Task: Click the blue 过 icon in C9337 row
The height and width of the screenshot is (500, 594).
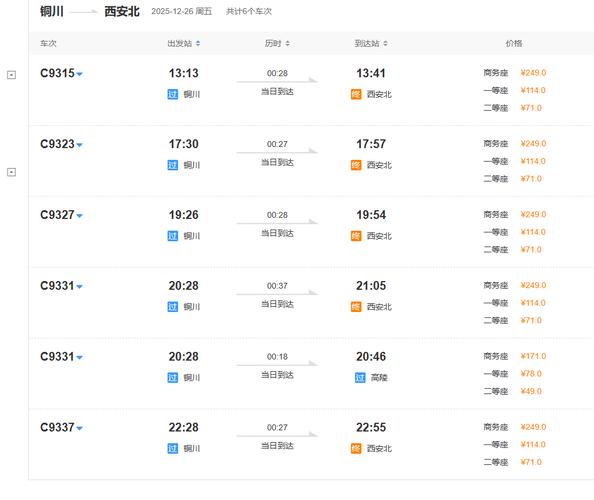Action: click(x=172, y=448)
